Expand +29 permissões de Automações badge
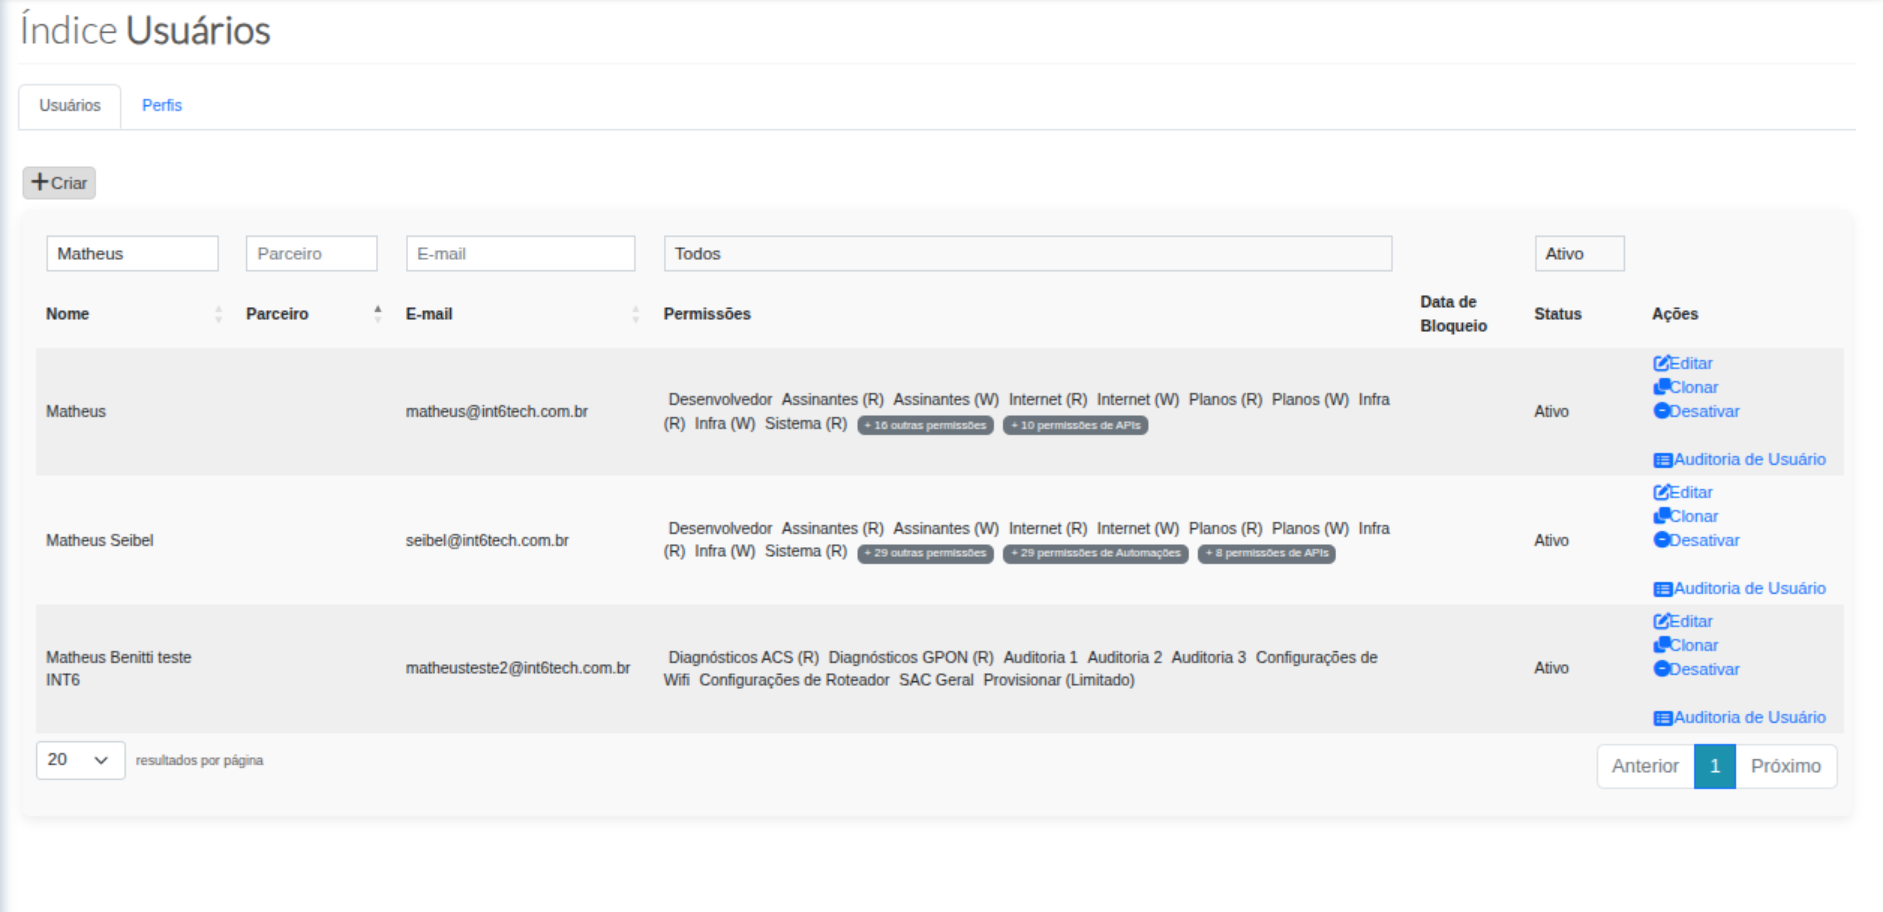 tap(1095, 553)
